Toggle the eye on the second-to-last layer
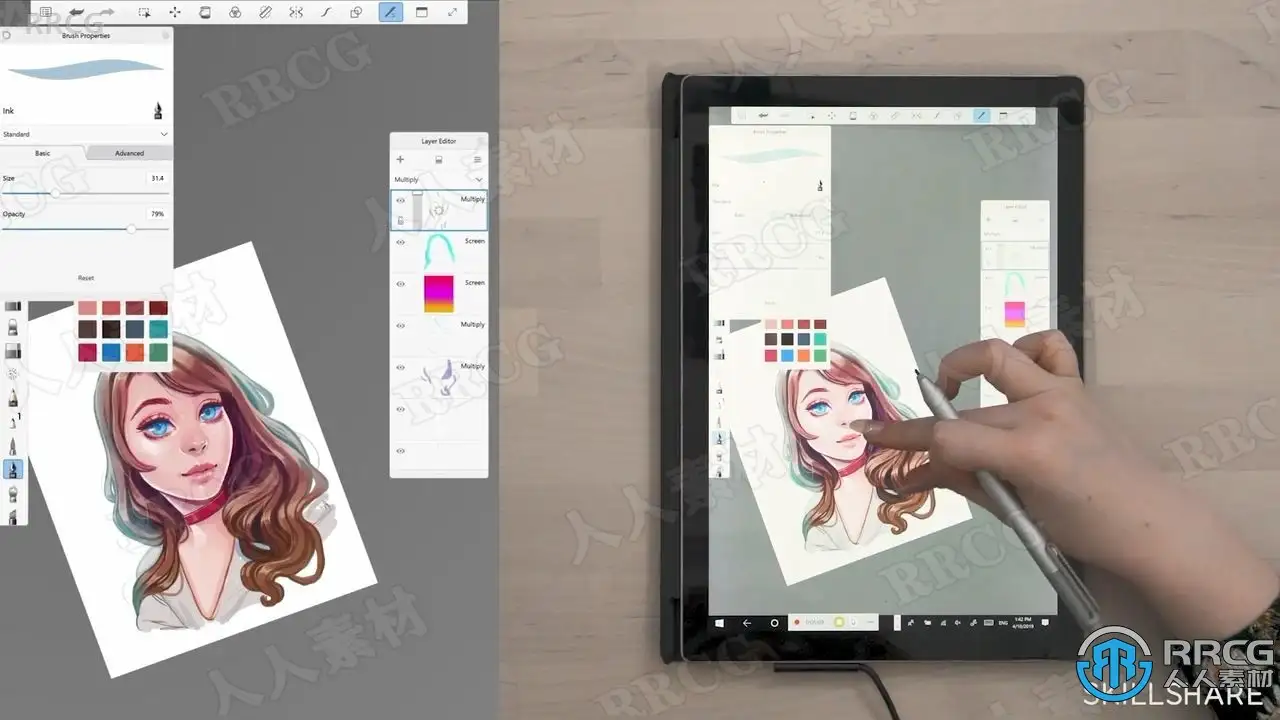The height and width of the screenshot is (720, 1280). click(400, 409)
